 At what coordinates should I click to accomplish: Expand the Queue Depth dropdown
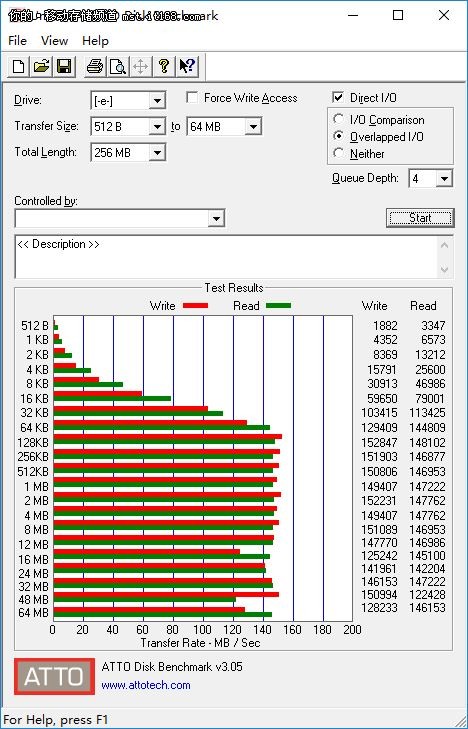coord(444,179)
